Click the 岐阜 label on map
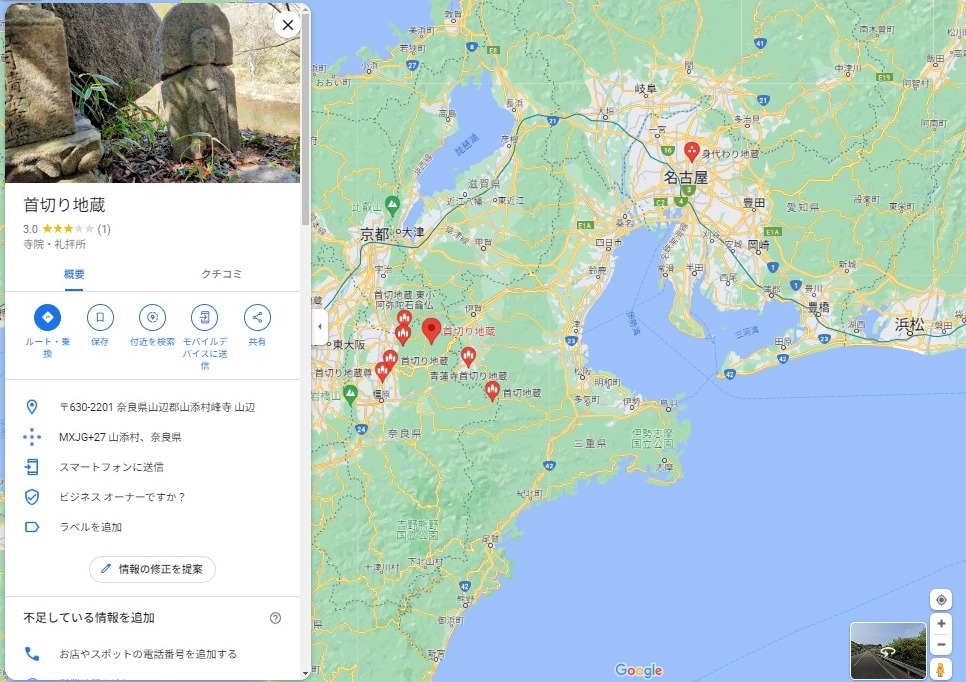The width and height of the screenshot is (966, 682). 646,89
